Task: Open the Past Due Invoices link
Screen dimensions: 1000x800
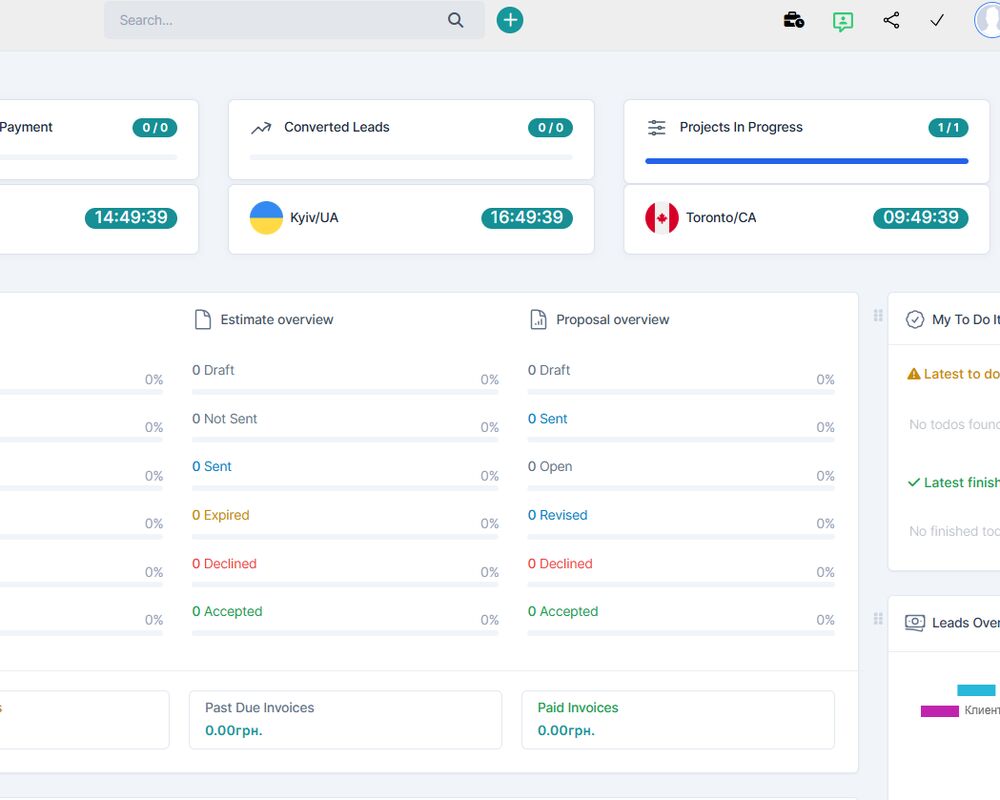Action: coord(259,707)
